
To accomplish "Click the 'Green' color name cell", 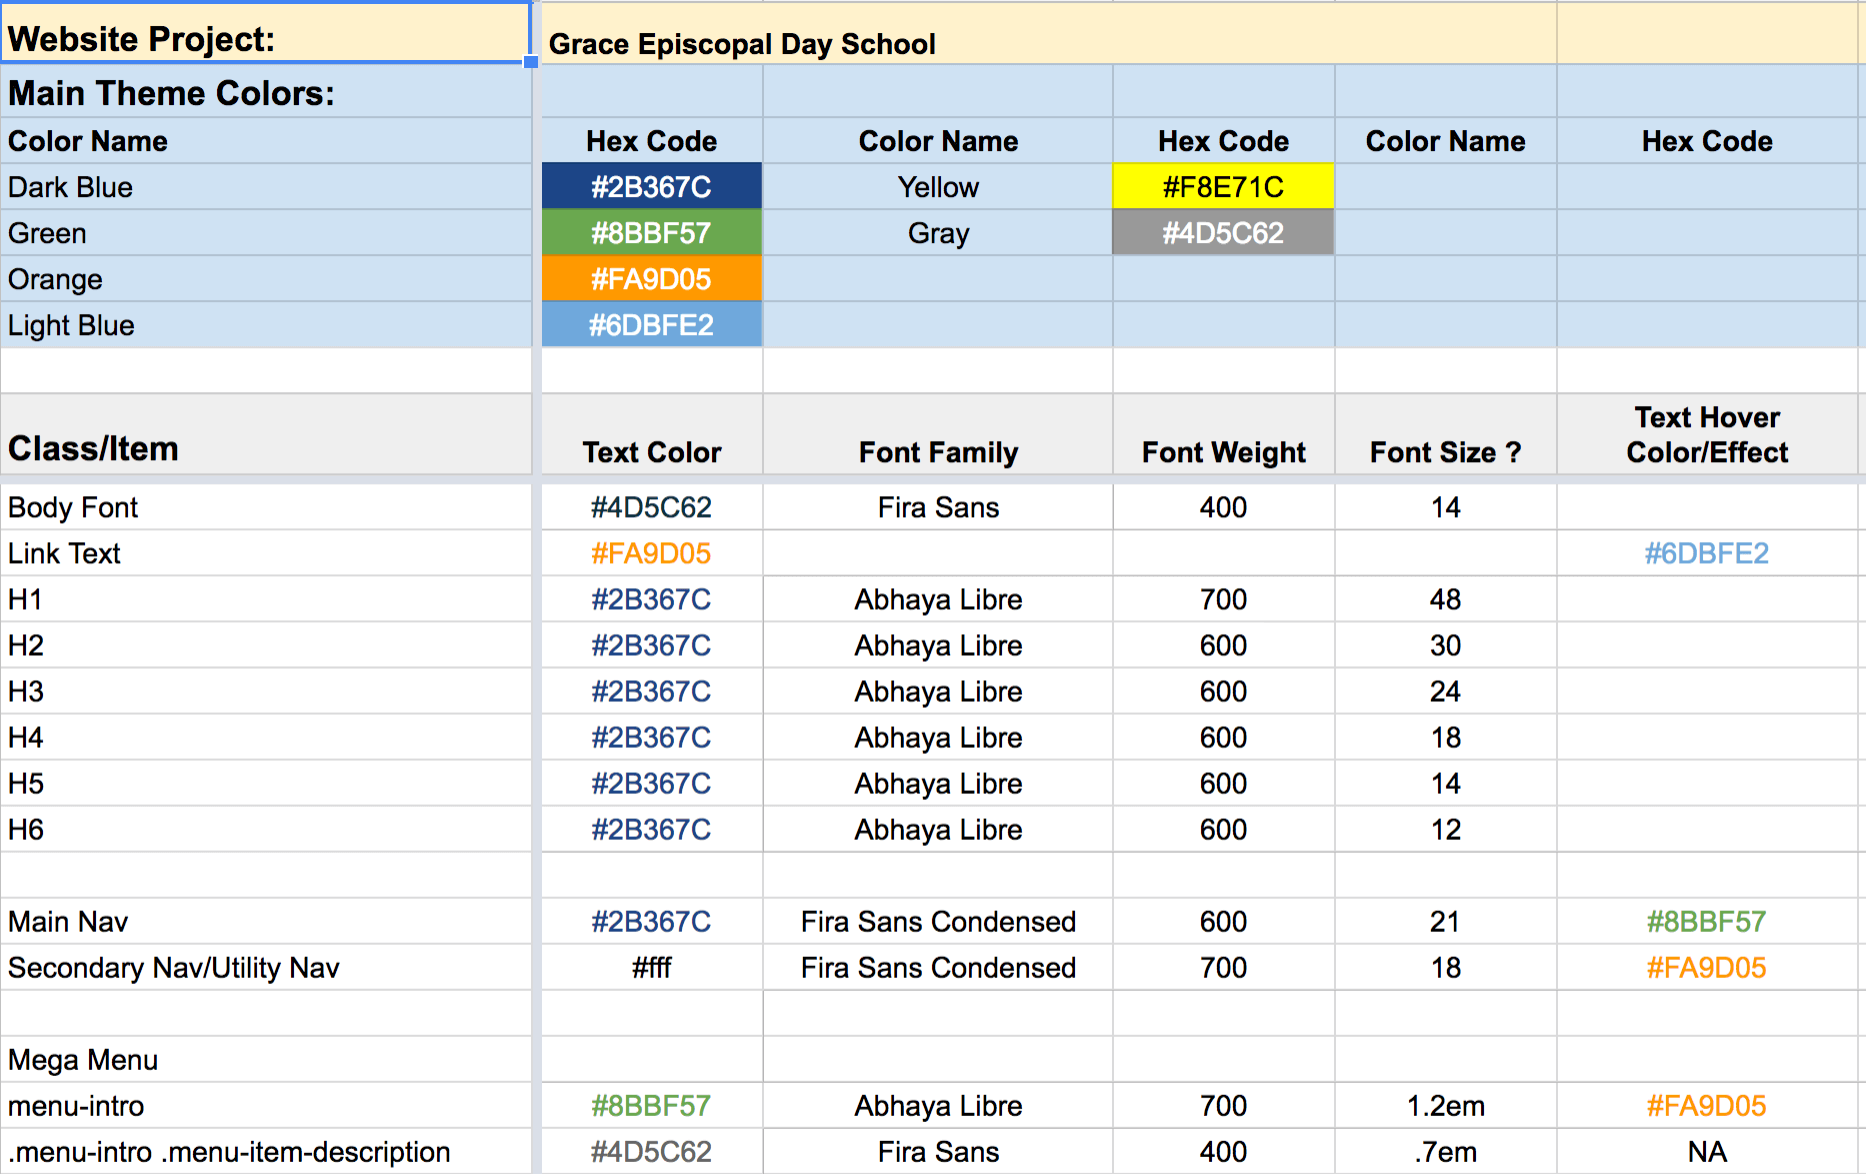I will point(266,233).
